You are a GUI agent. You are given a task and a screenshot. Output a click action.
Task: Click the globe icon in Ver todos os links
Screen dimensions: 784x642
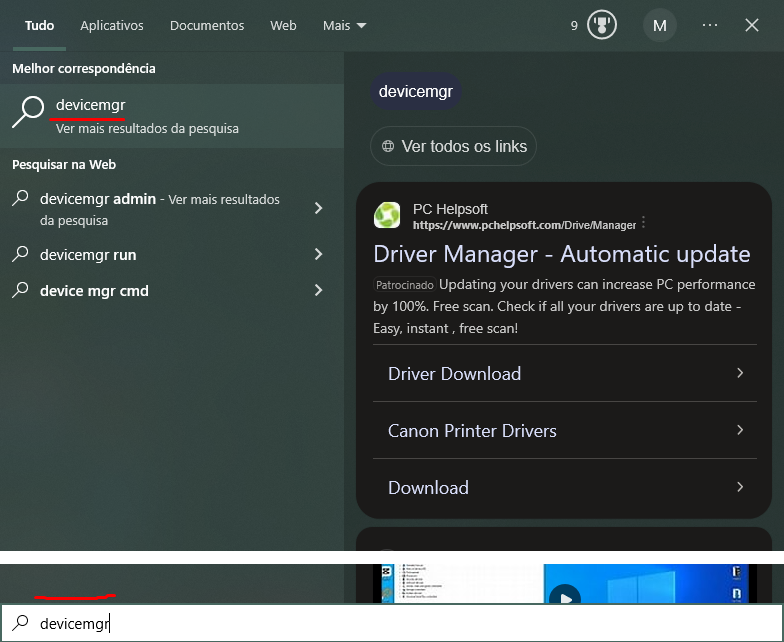[388, 146]
